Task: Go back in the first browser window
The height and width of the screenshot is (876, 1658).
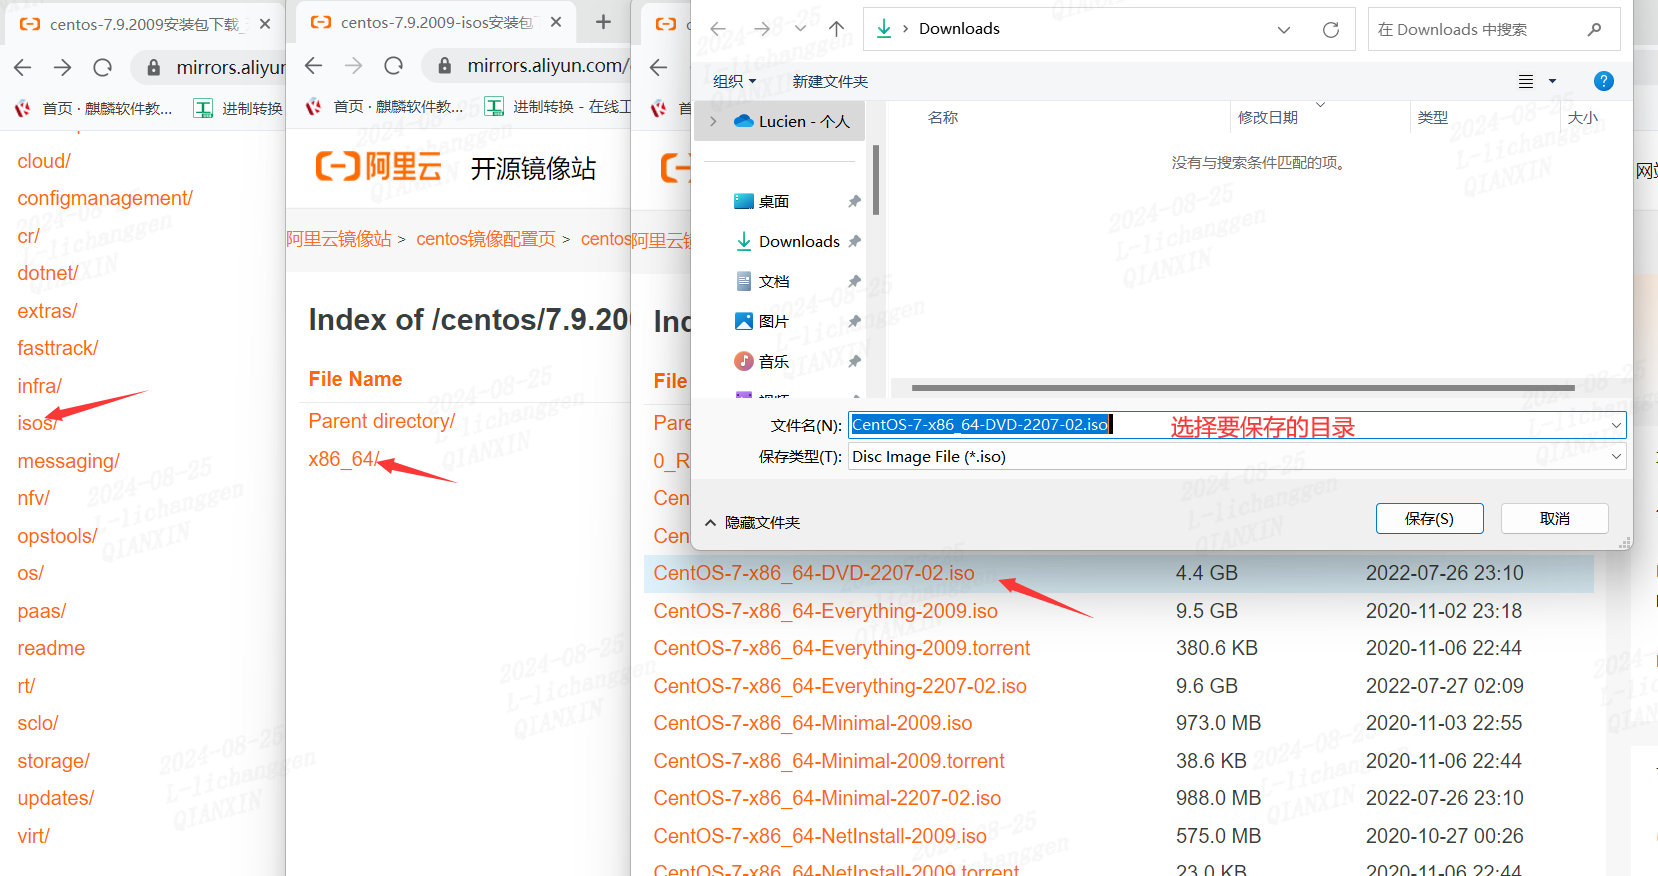Action: click(x=23, y=67)
